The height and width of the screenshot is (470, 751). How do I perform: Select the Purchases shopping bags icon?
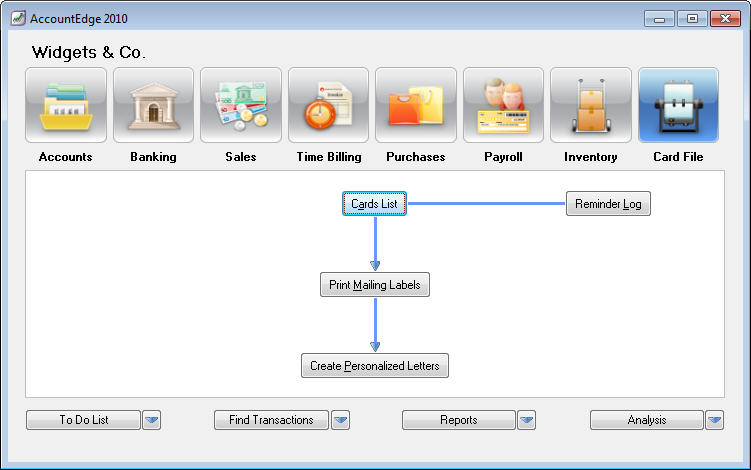click(x=416, y=105)
